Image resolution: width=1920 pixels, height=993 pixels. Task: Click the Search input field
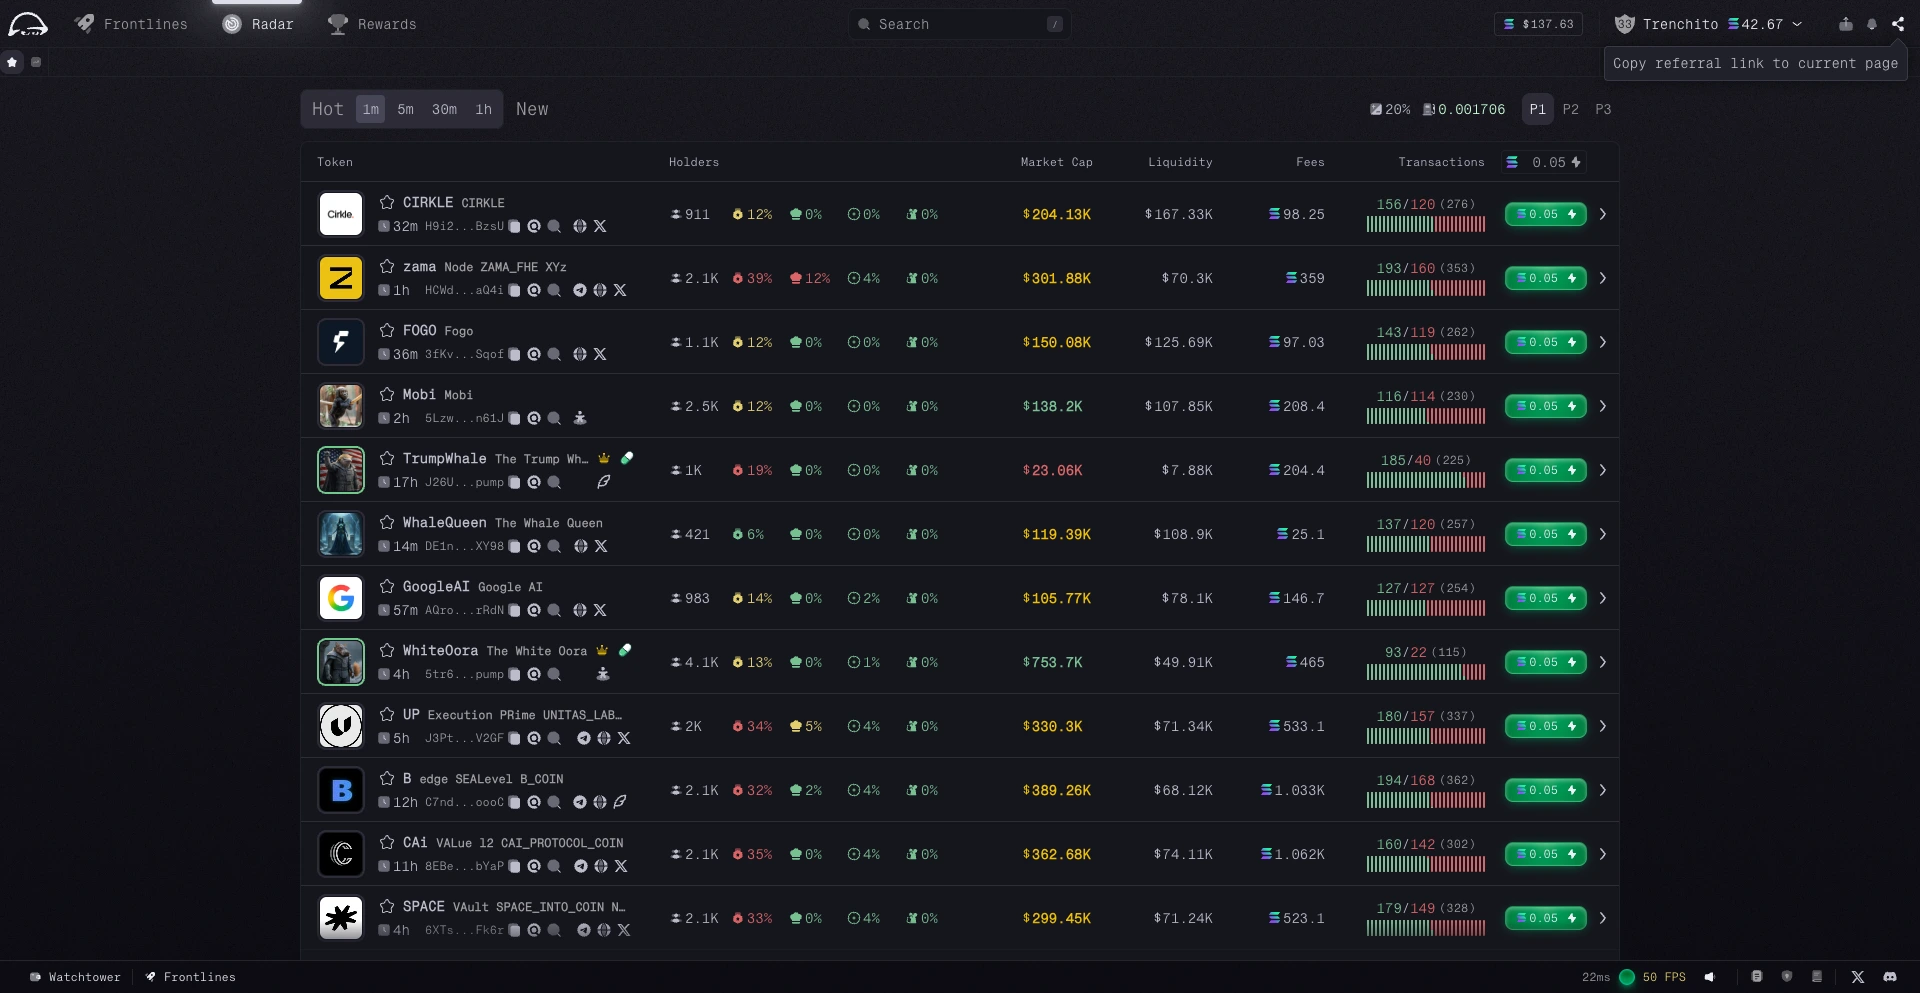pyautogui.click(x=959, y=24)
